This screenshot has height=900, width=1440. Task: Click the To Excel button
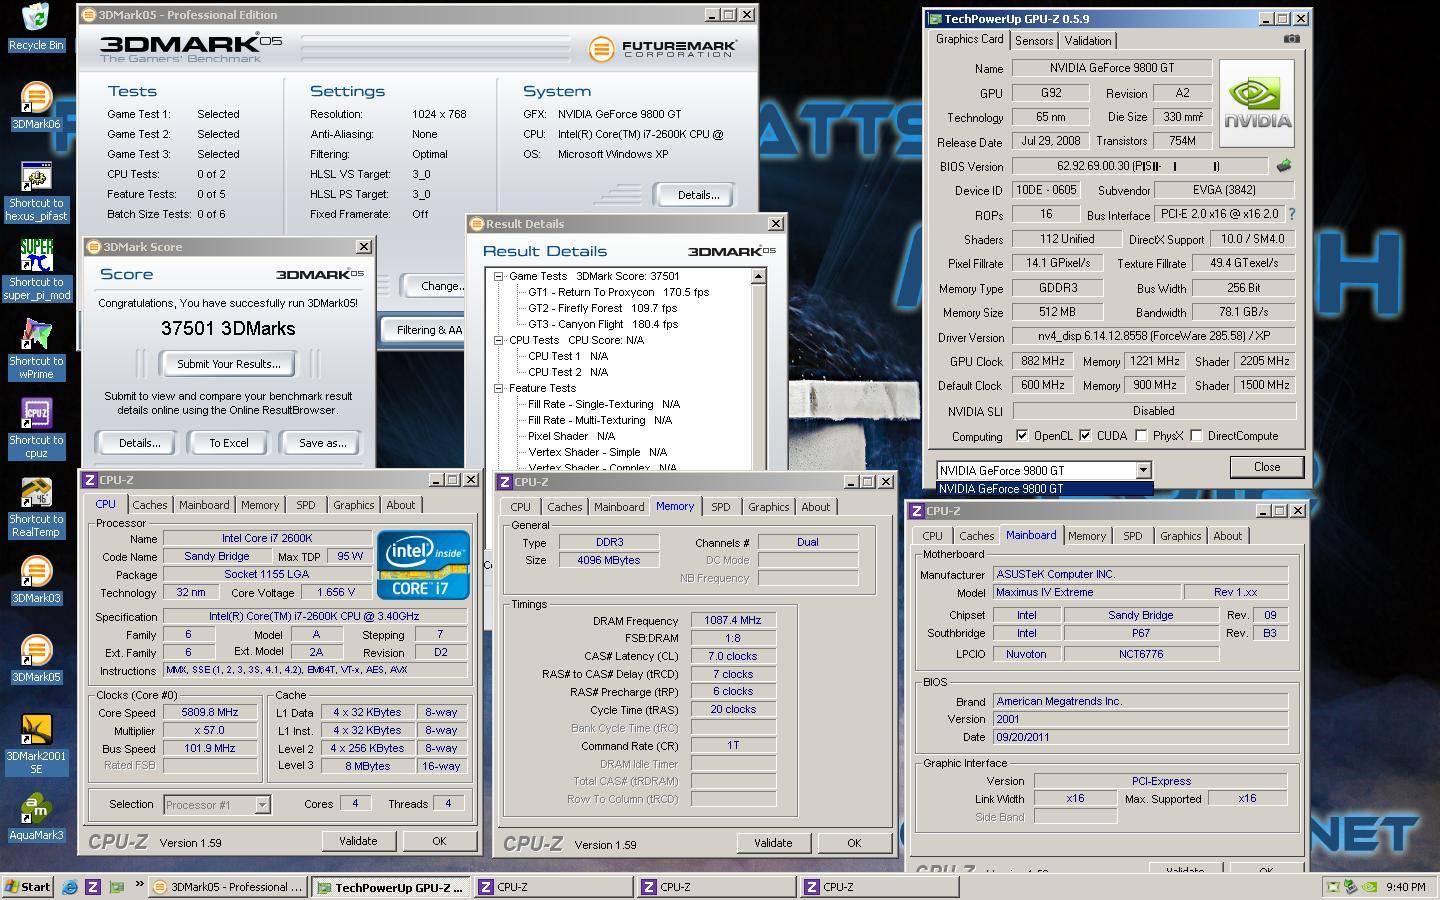pos(229,443)
